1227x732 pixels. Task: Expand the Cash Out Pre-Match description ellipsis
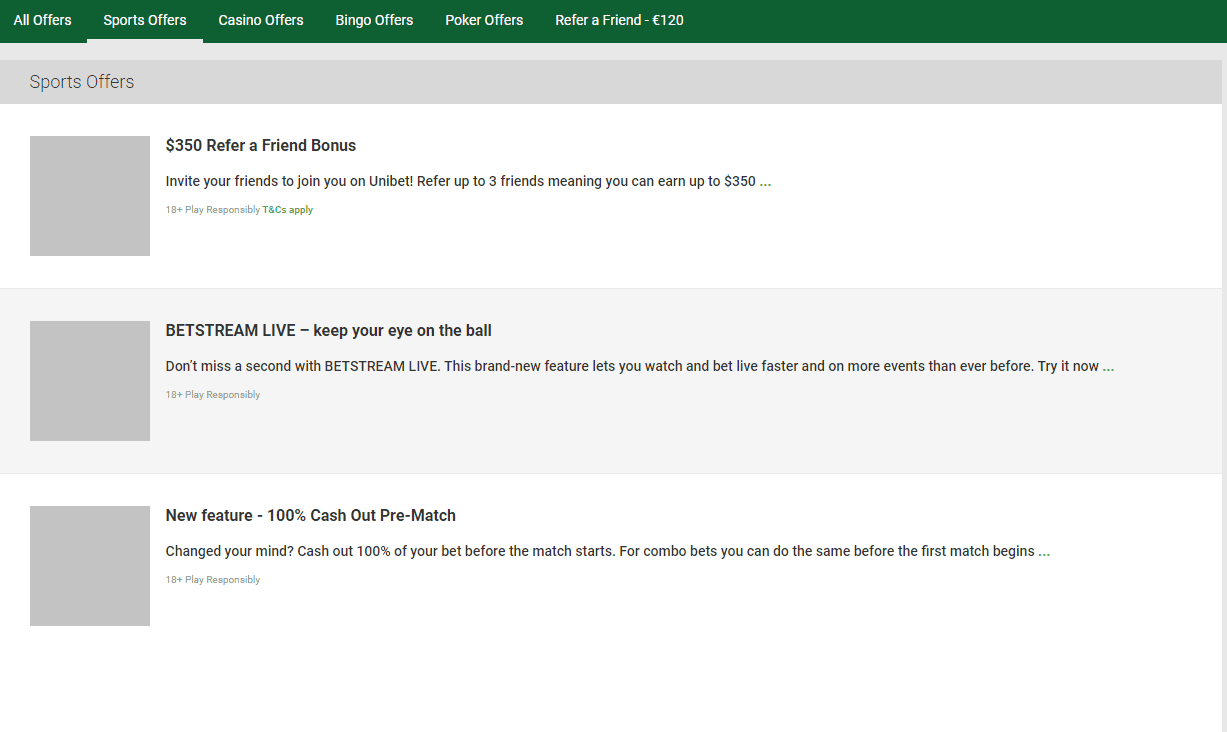[x=1044, y=552]
